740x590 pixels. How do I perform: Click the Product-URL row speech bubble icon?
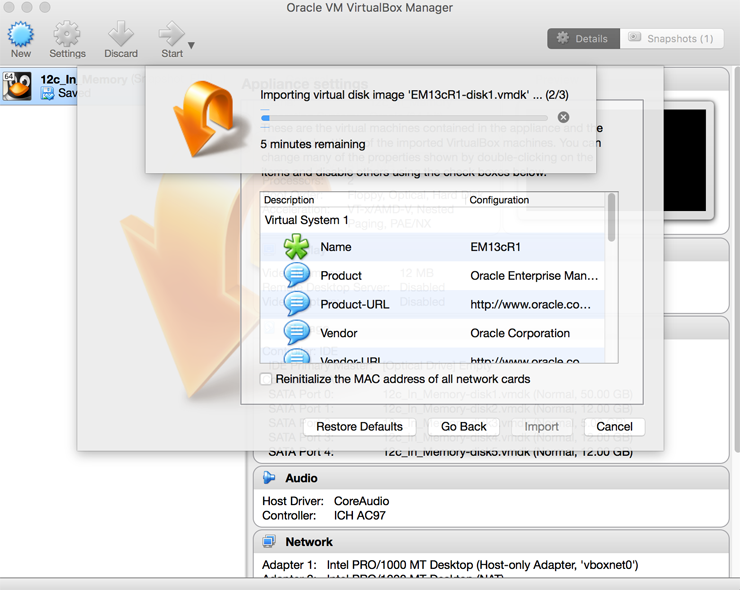click(x=296, y=304)
